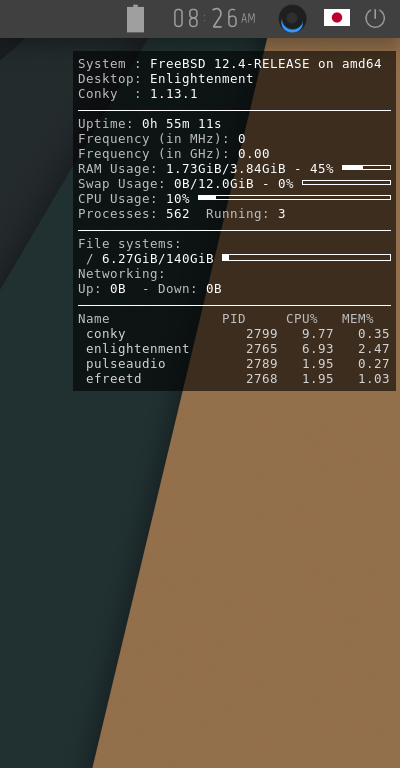Click the Name column header
The height and width of the screenshot is (768, 400).
pyautogui.click(x=94, y=319)
